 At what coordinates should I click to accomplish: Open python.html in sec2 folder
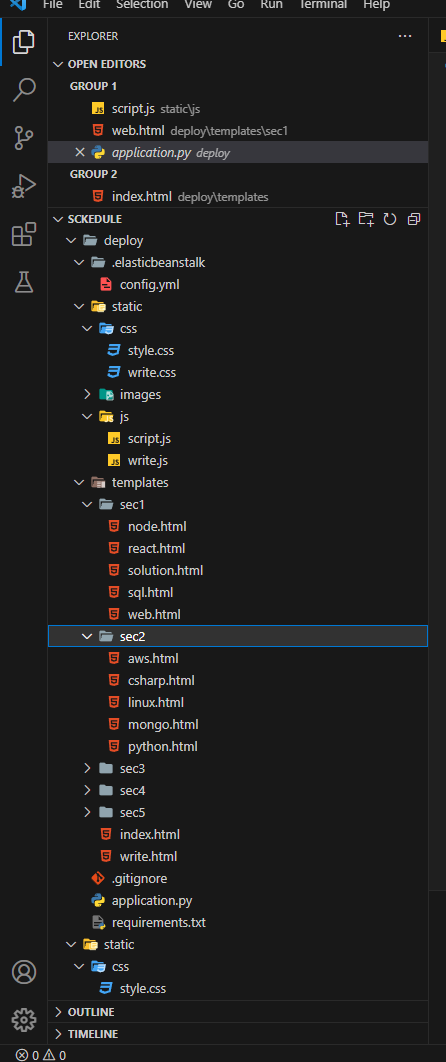[x=162, y=746]
